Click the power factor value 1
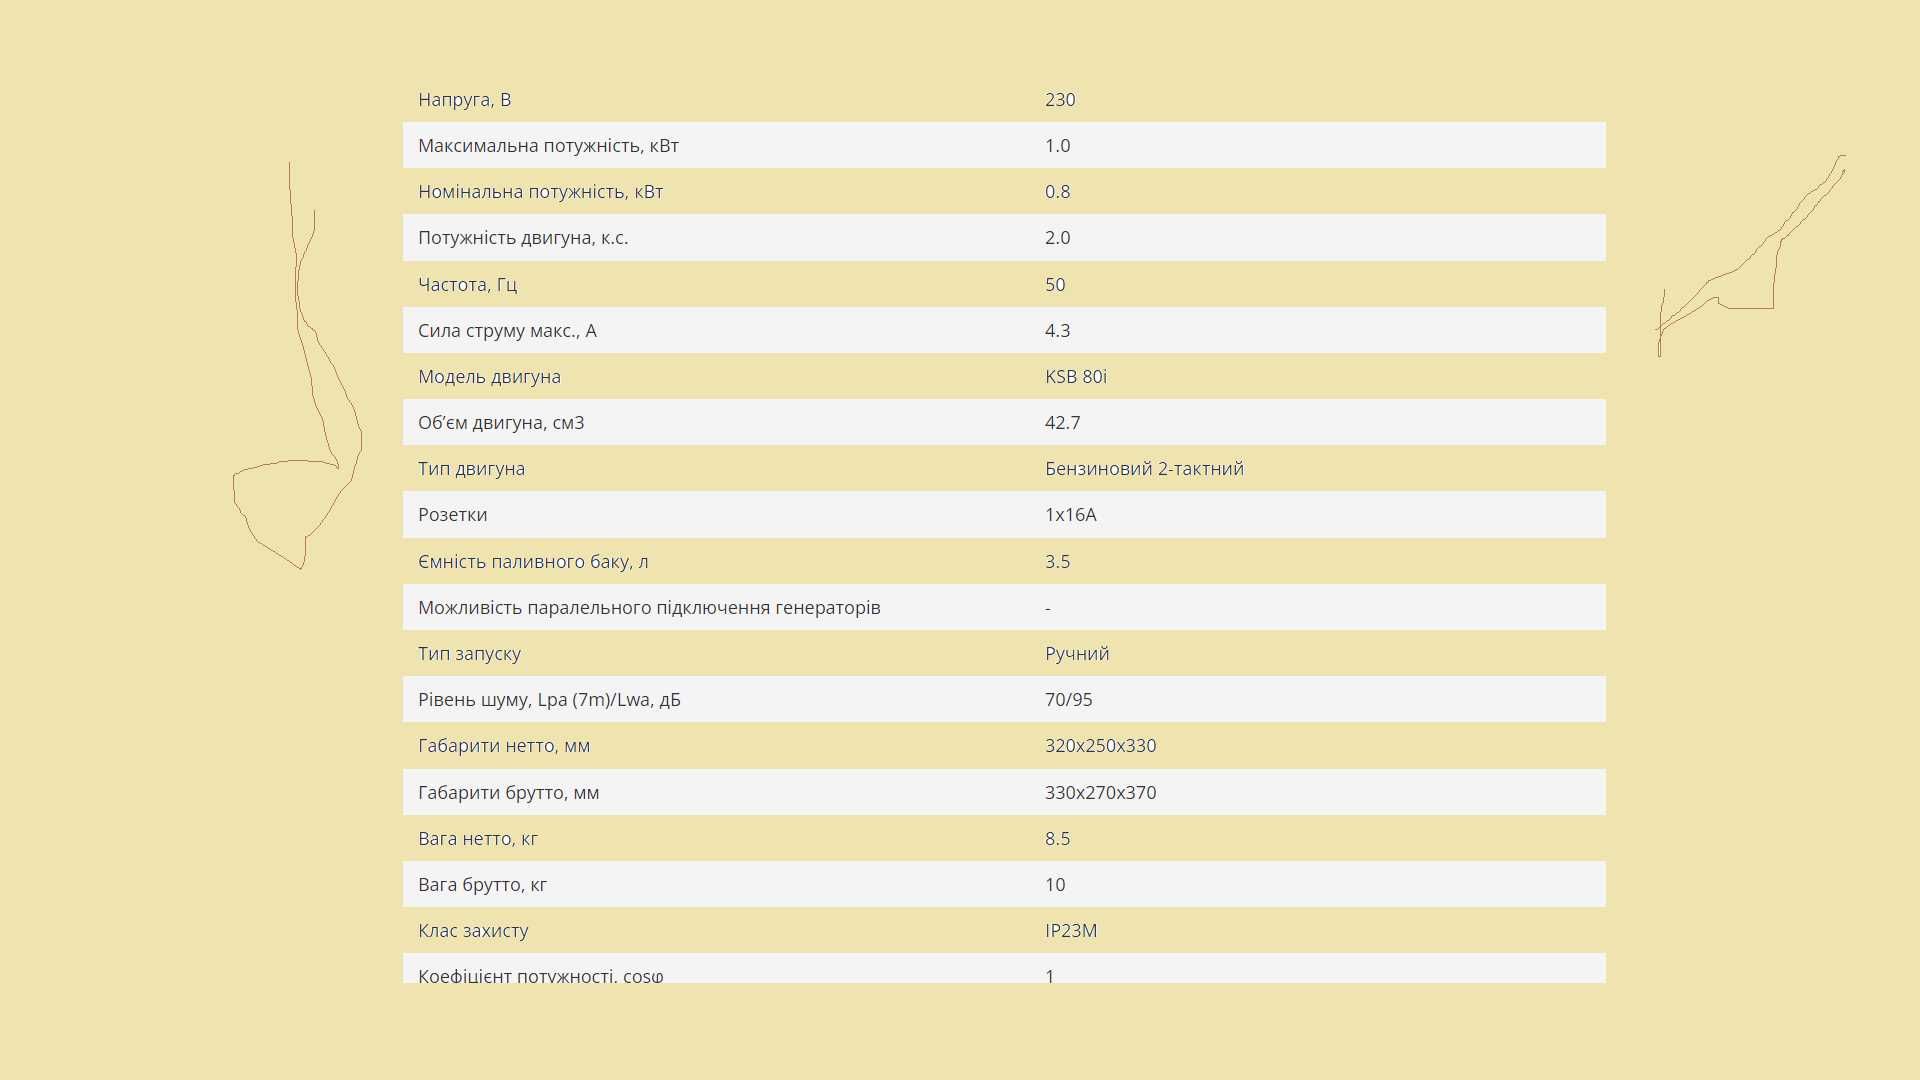 [1050, 975]
